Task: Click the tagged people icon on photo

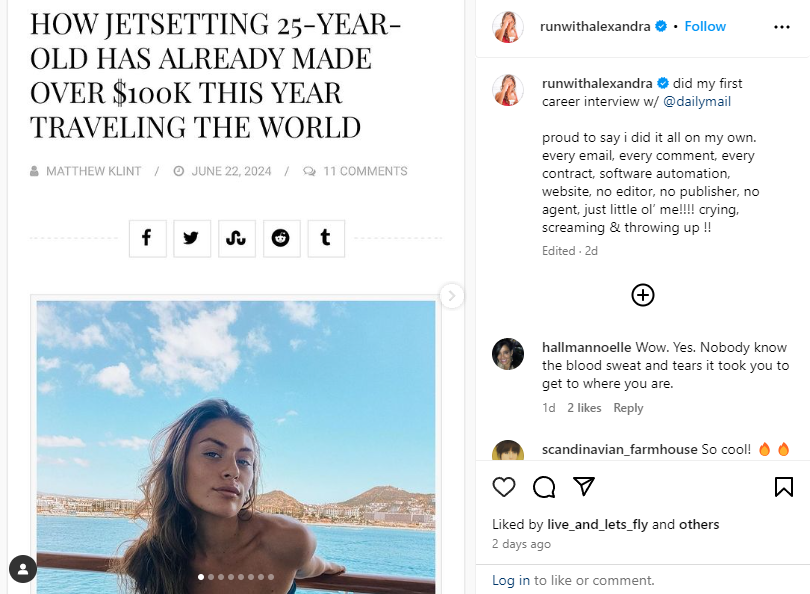Action: 22,569
